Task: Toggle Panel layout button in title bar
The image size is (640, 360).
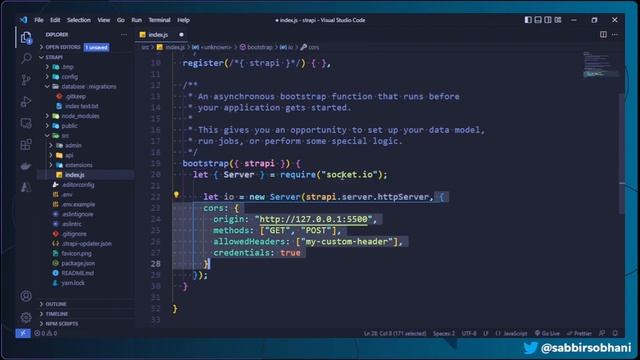Action: point(538,20)
